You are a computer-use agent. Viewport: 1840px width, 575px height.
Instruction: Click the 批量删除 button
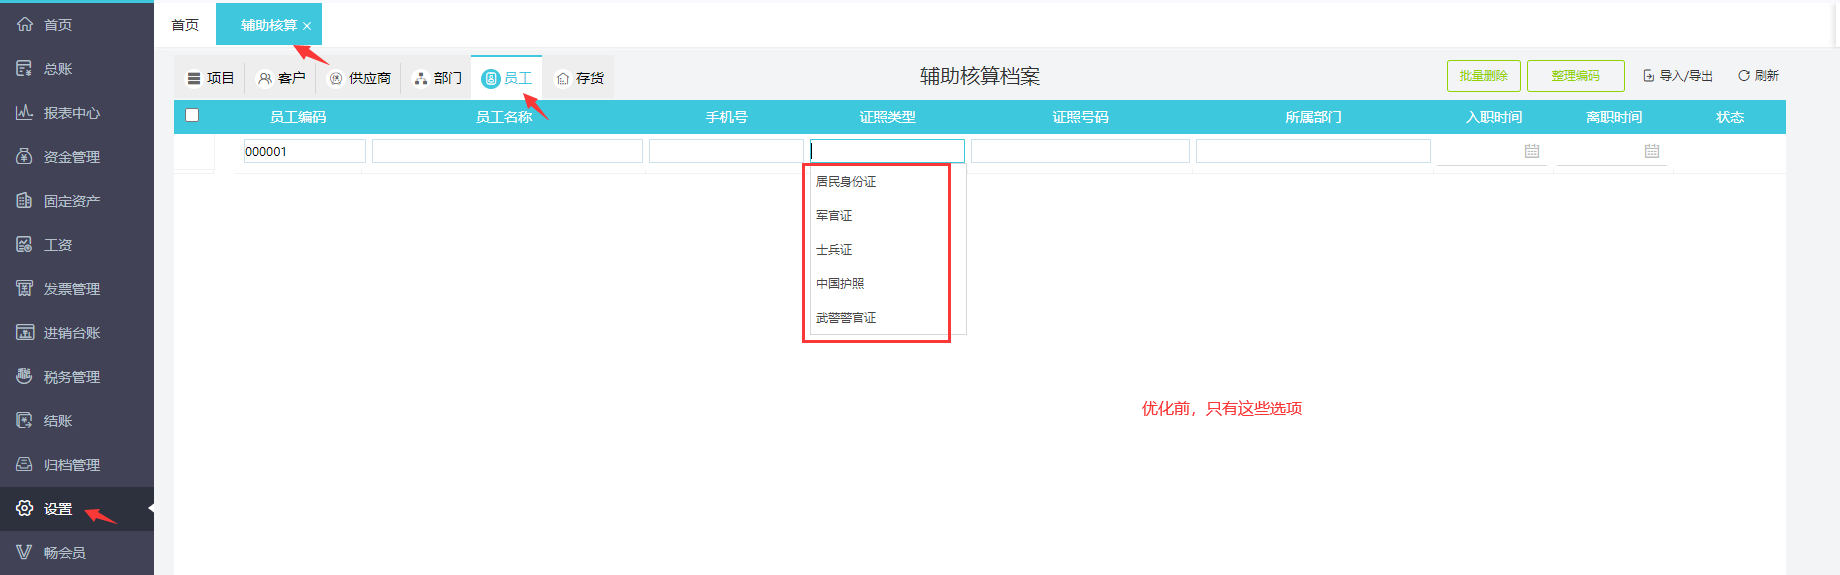[1484, 76]
